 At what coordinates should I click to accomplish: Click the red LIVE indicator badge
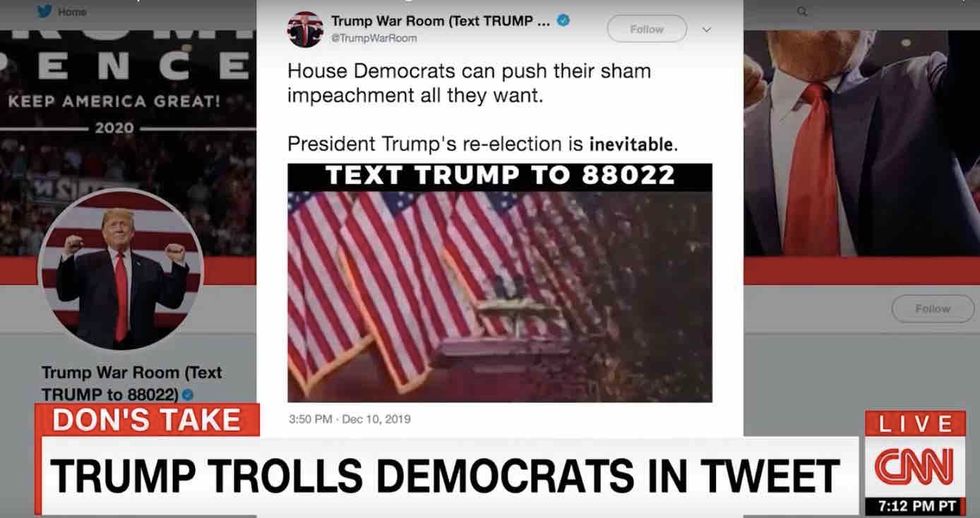coord(916,424)
